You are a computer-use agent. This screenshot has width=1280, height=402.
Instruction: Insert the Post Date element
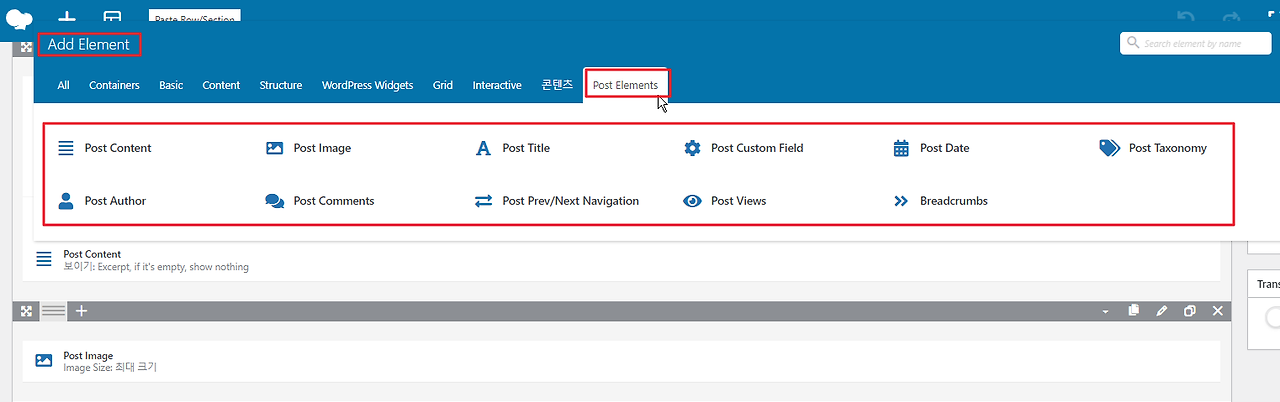[x=931, y=148]
